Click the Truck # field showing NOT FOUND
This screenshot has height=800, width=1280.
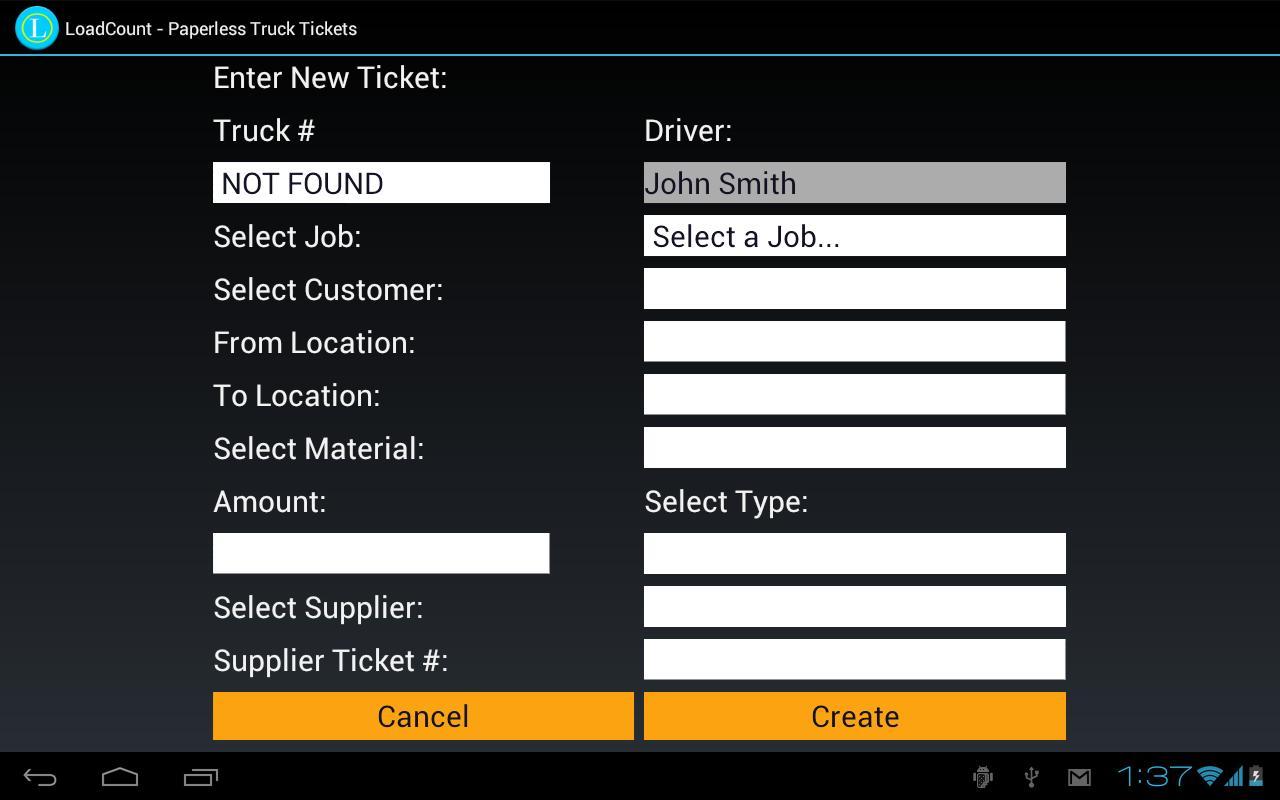coord(381,182)
